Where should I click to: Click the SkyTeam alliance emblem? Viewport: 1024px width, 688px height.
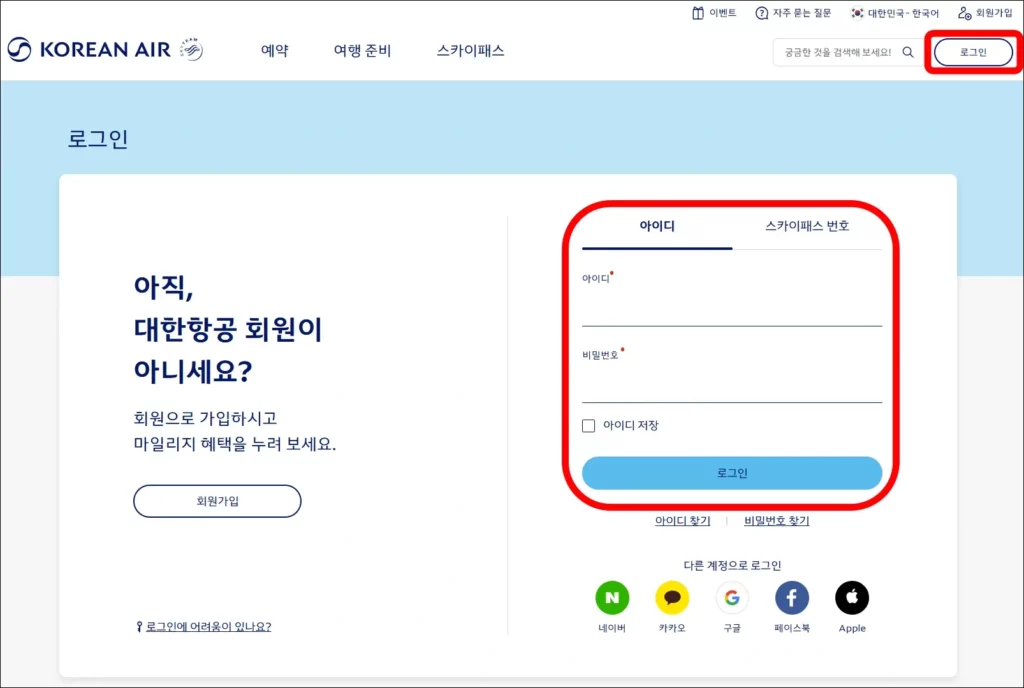click(x=191, y=49)
